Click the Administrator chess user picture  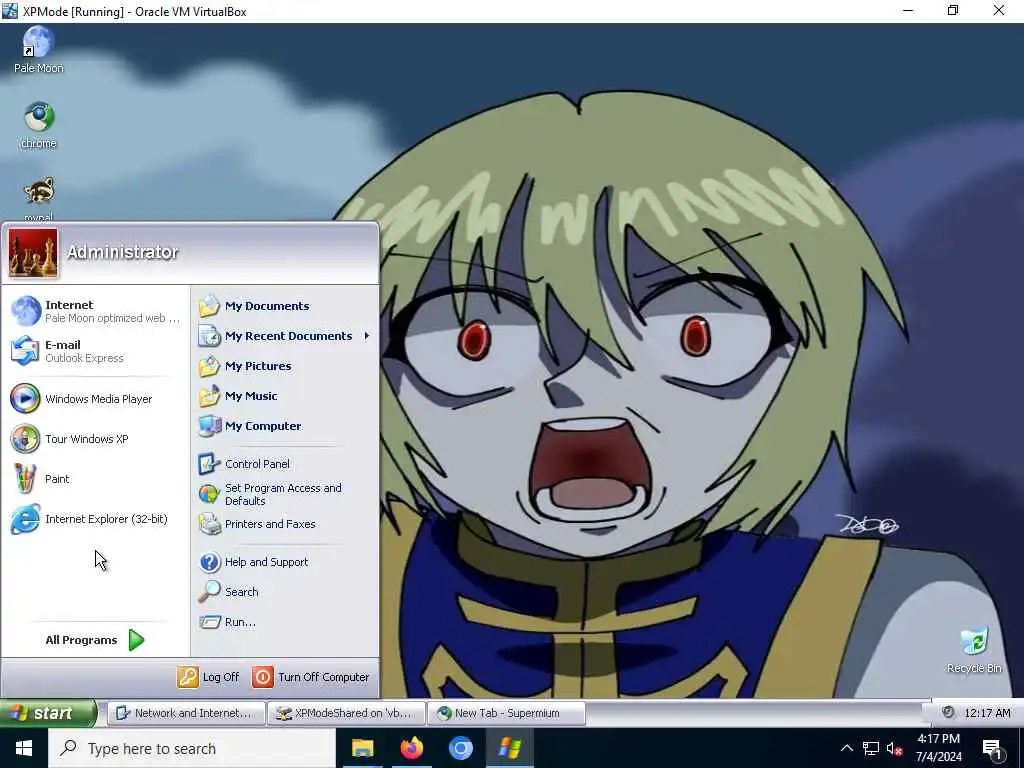[33, 253]
